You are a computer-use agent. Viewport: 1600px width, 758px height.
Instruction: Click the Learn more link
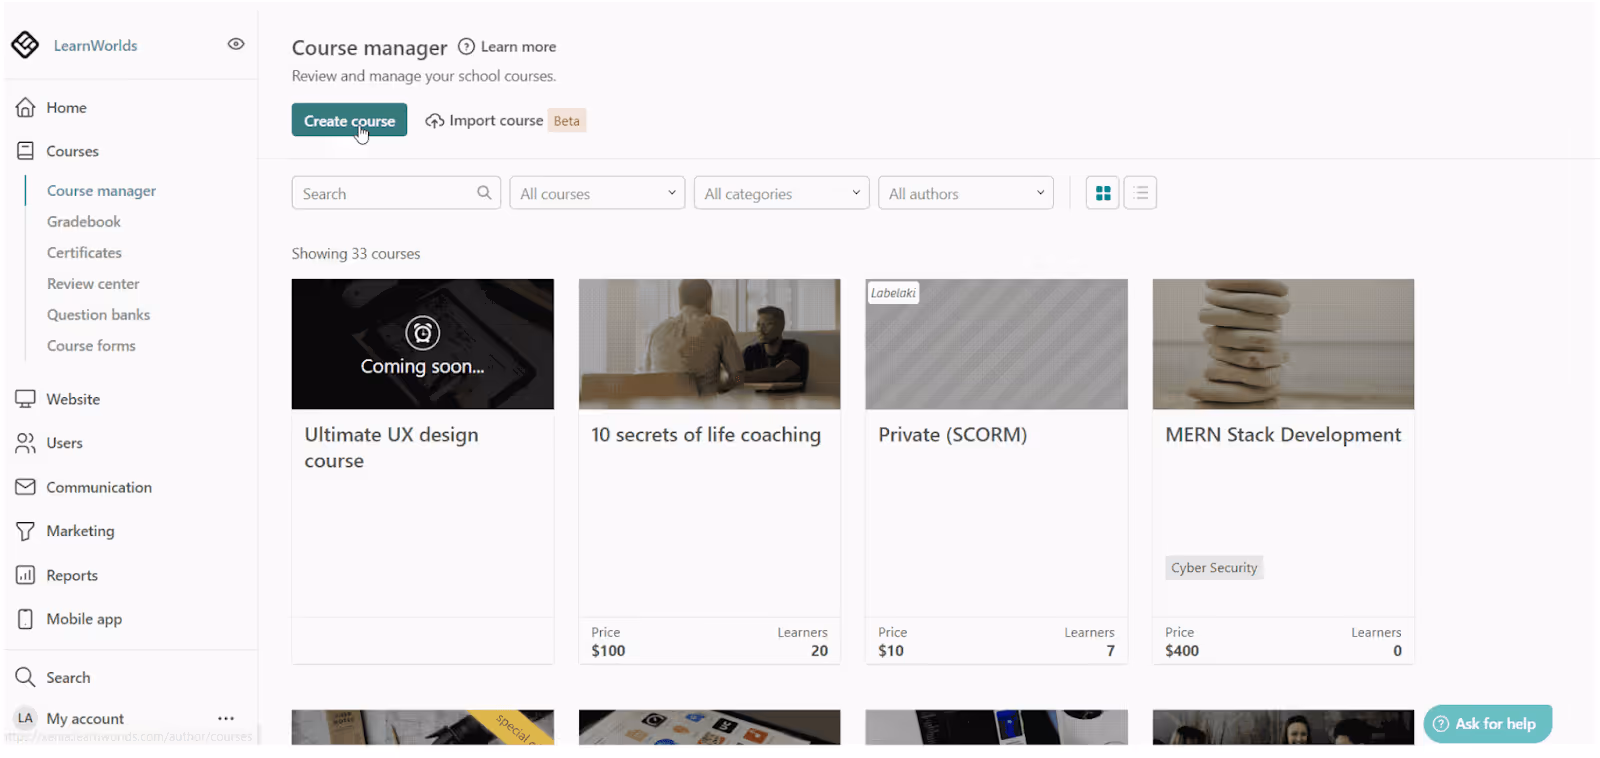518,46
